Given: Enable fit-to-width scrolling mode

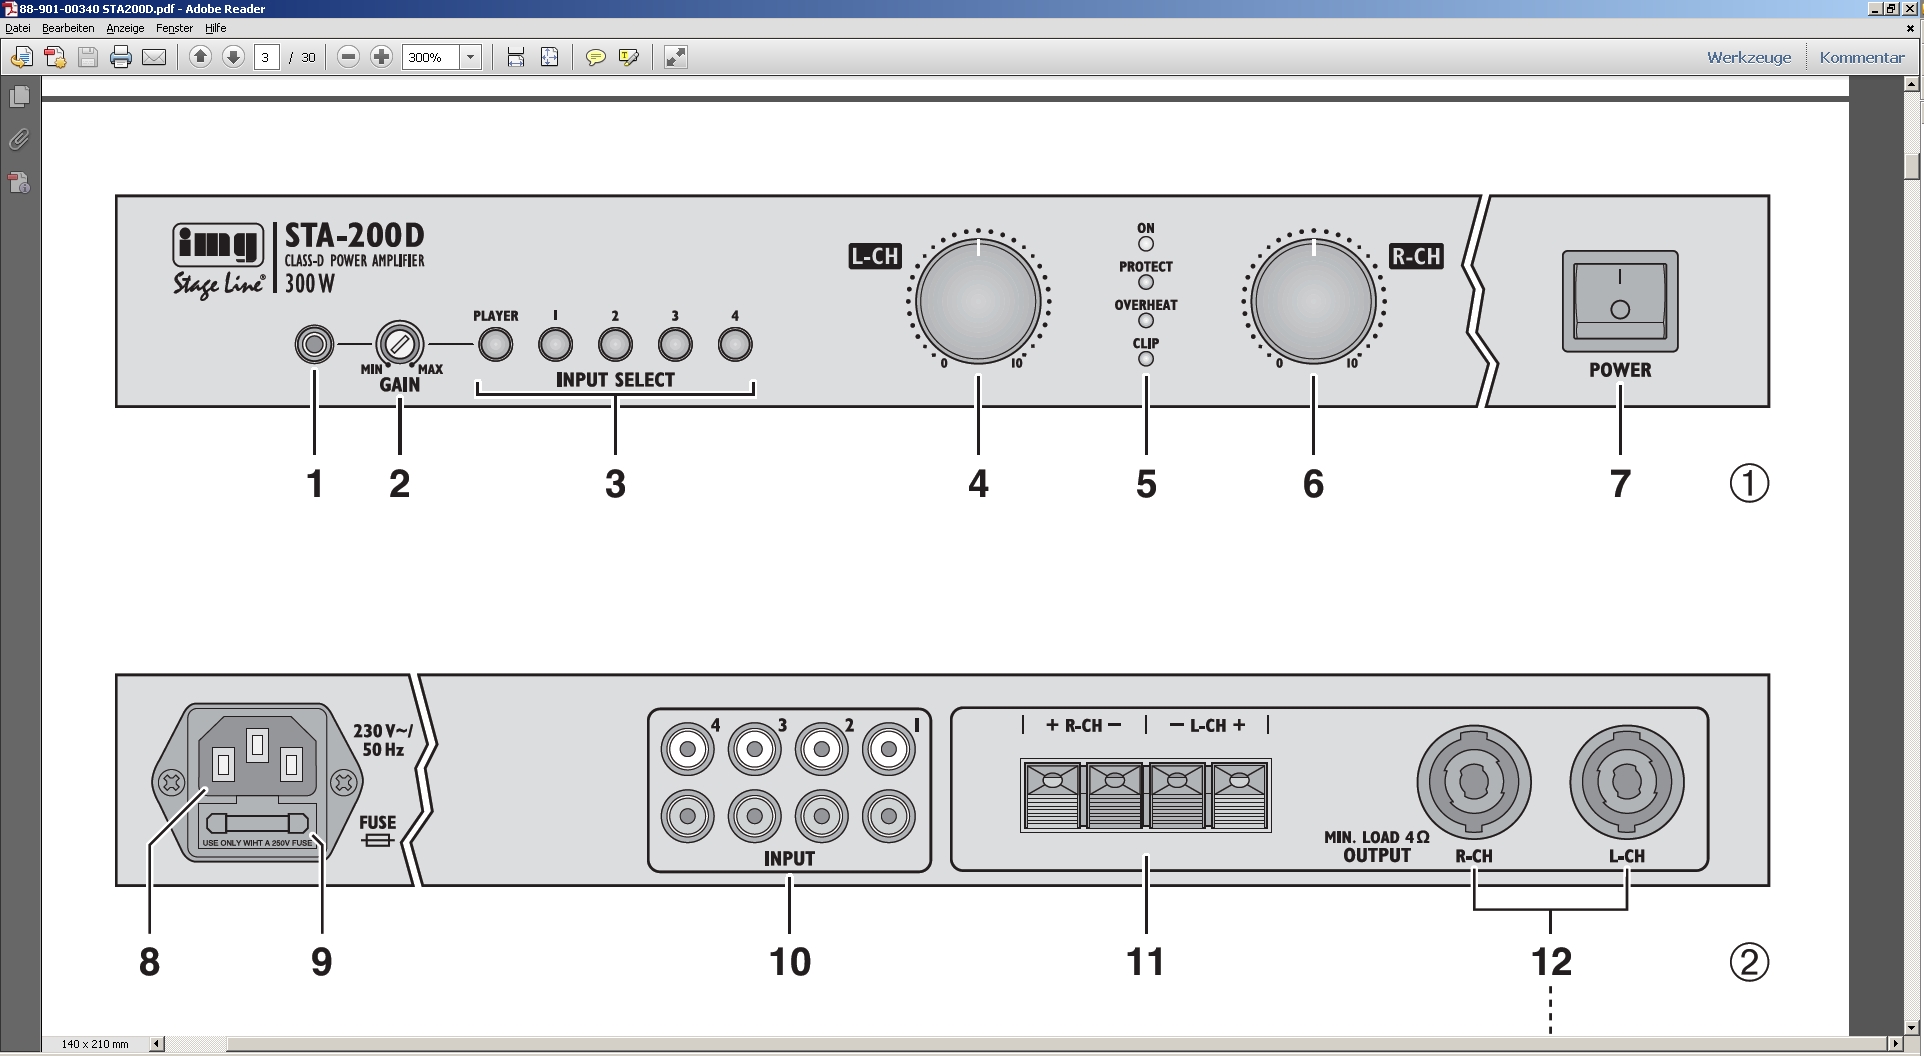Looking at the screenshot, I should click(x=516, y=57).
